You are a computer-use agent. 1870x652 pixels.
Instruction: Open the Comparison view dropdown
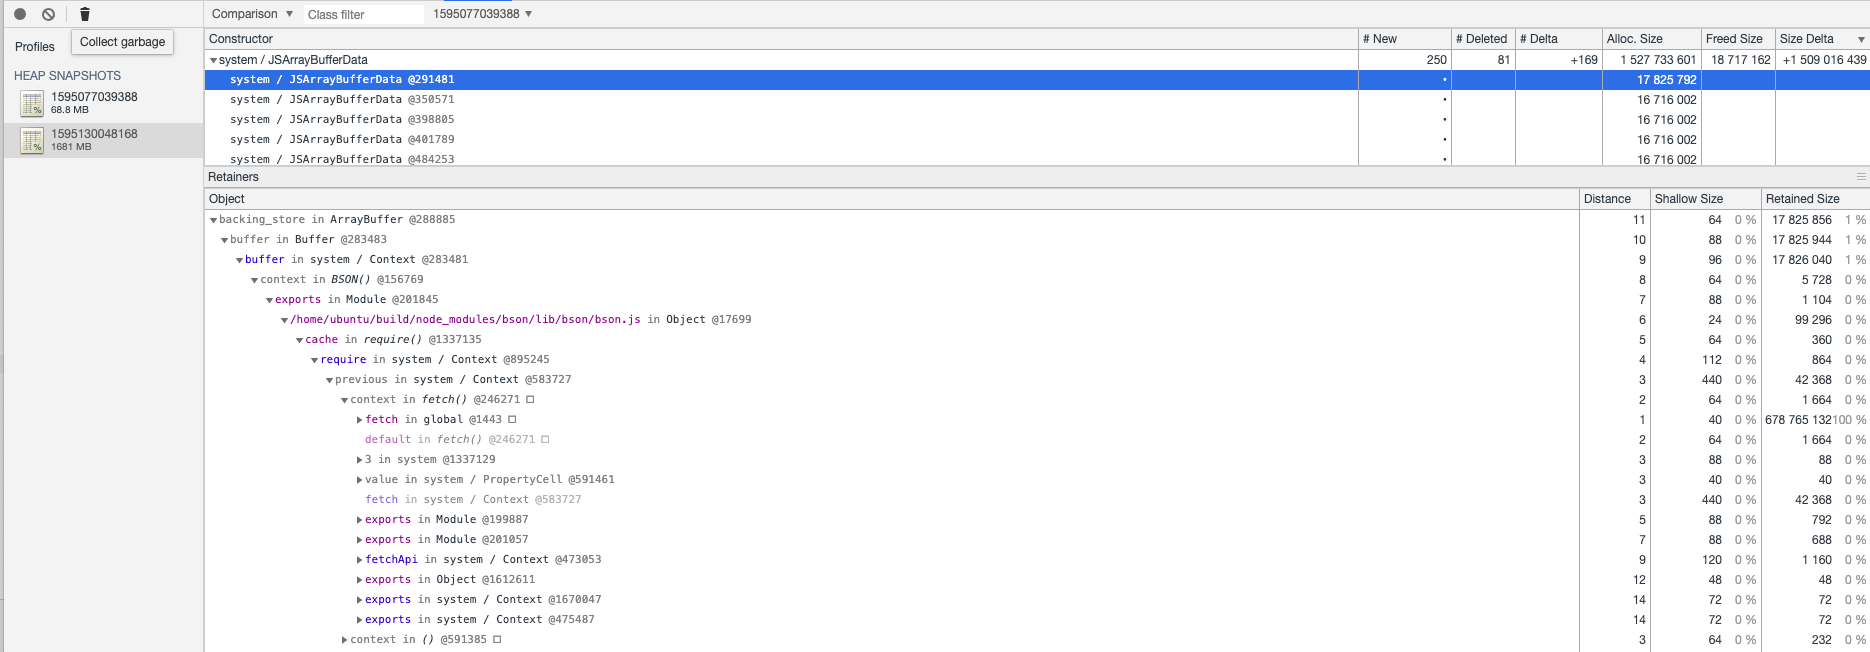pyautogui.click(x=252, y=14)
